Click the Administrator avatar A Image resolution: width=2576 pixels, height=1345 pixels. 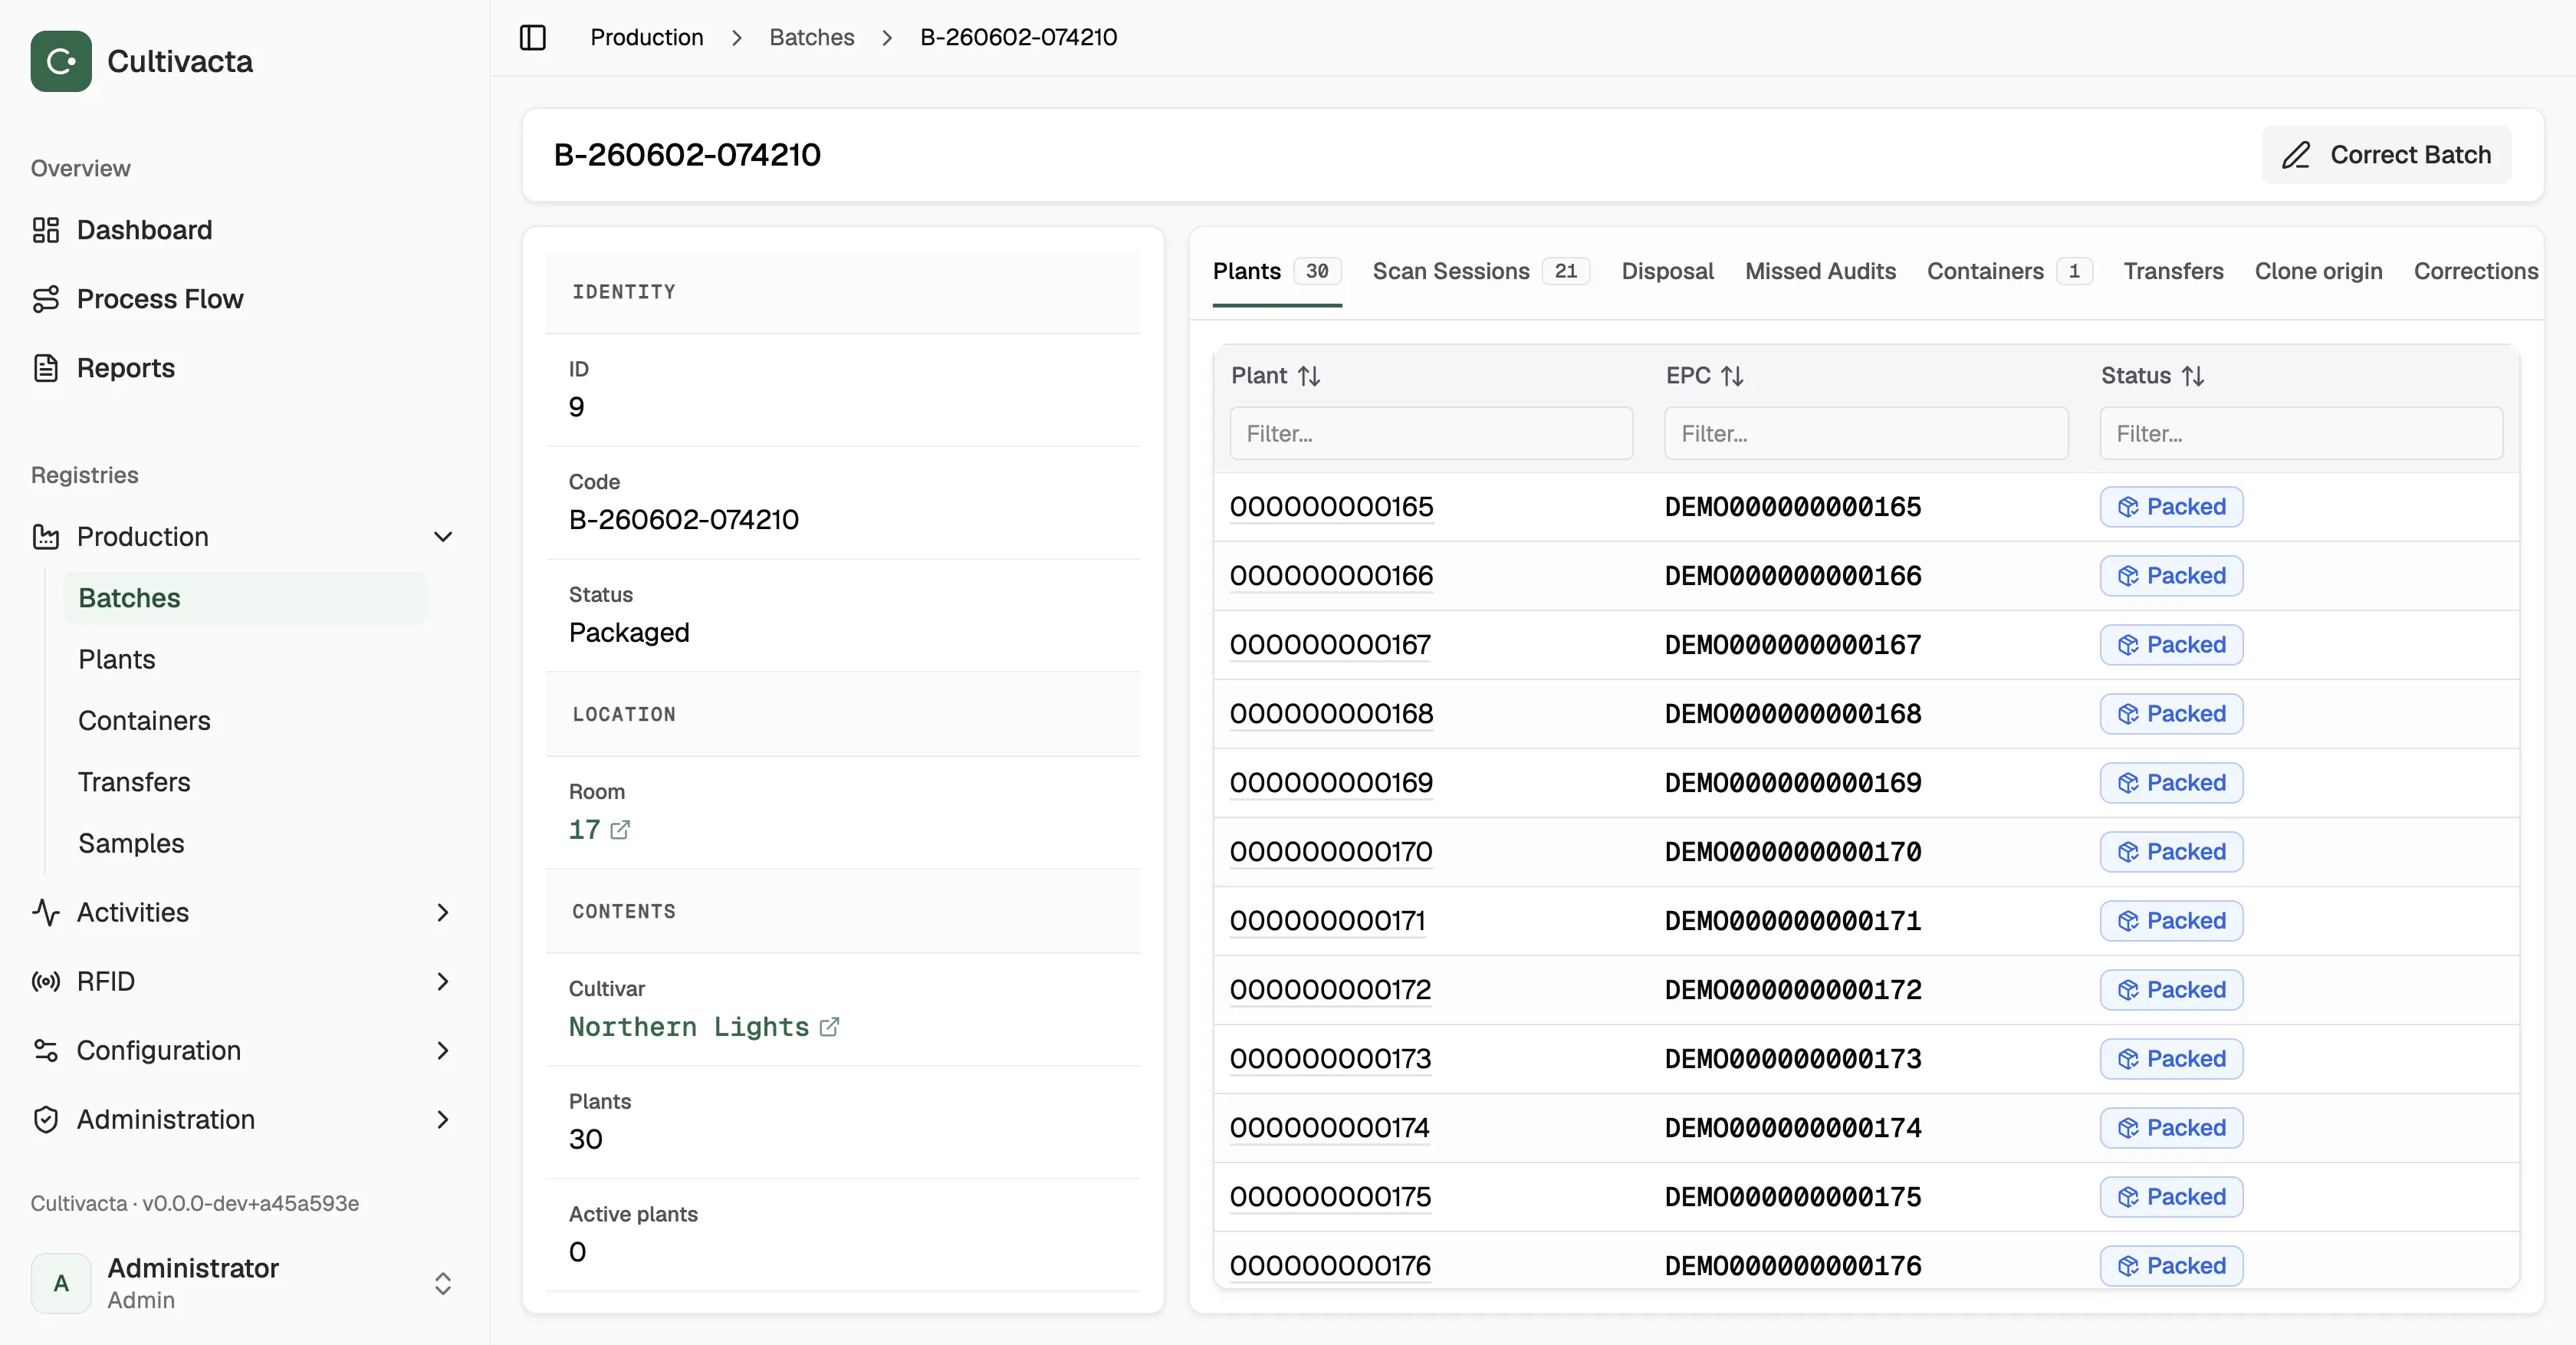pyautogui.click(x=61, y=1283)
